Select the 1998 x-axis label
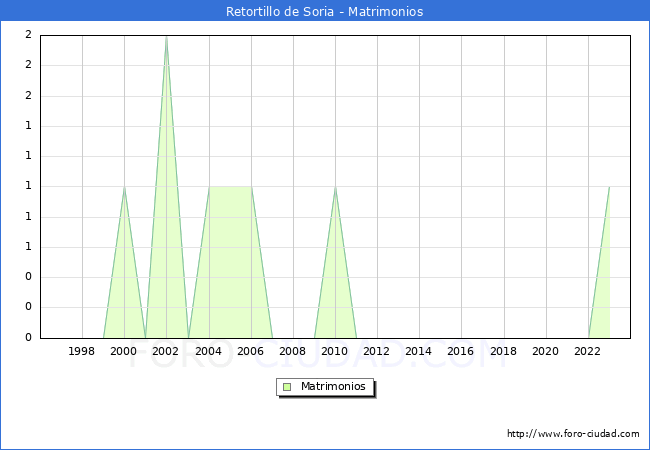 click(82, 351)
